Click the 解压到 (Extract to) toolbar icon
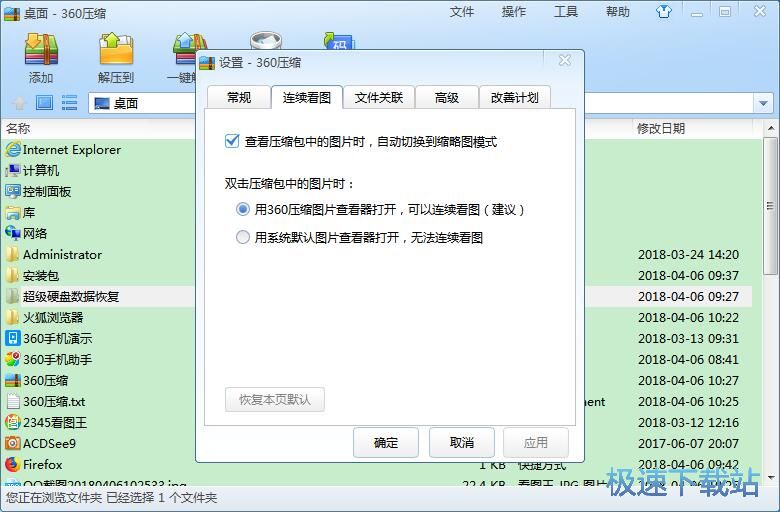780x512 pixels. [x=116, y=50]
